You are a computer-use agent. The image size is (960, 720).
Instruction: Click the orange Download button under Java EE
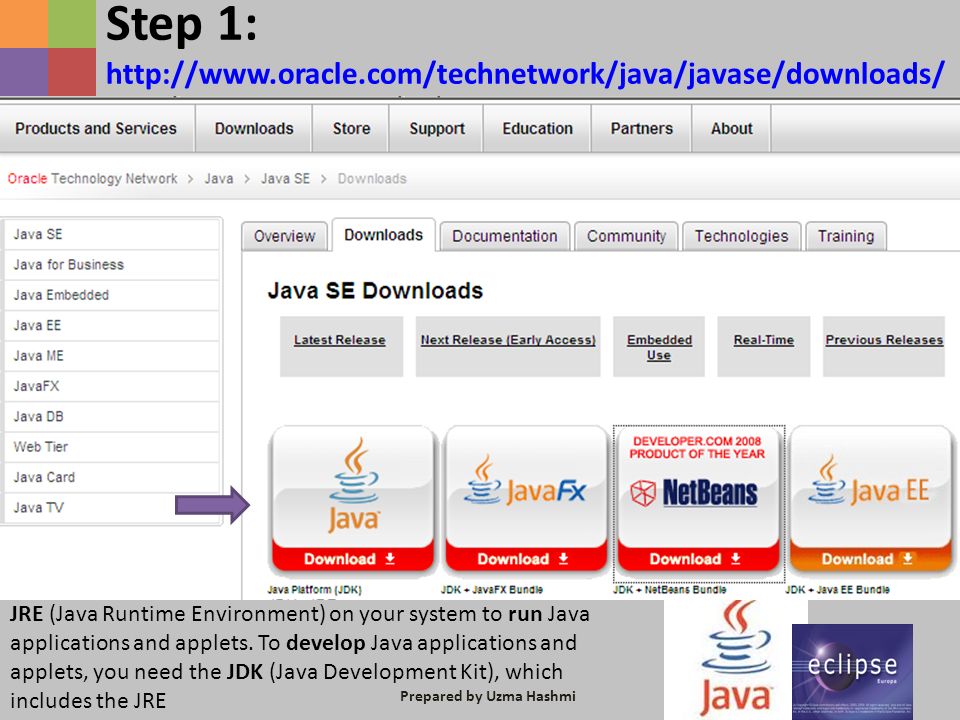point(870,559)
